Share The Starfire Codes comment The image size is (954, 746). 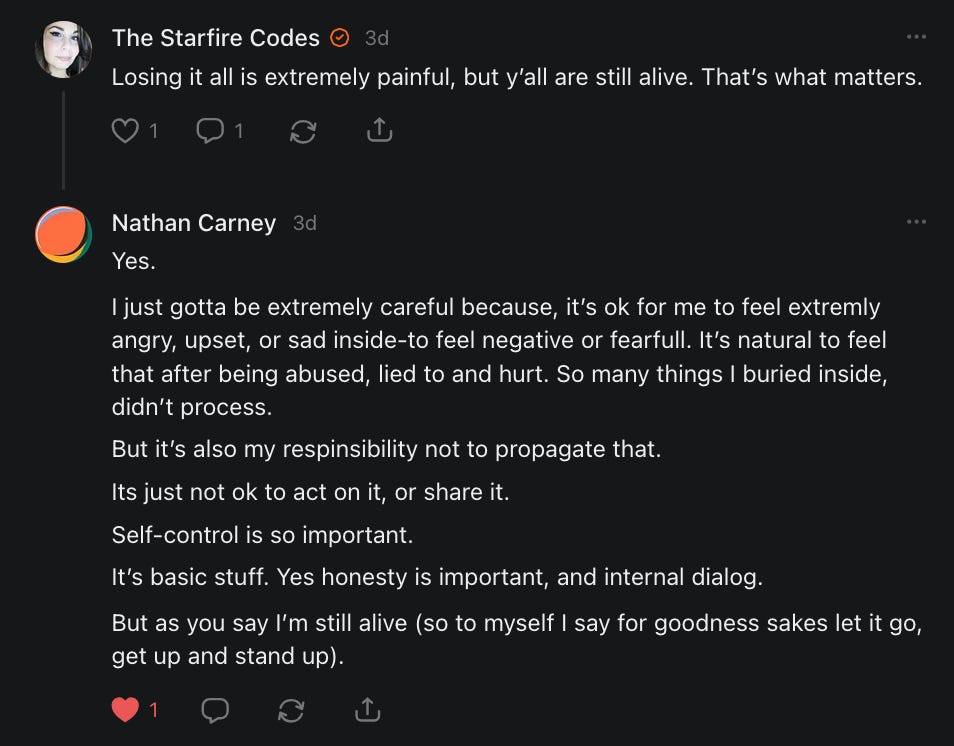coord(379,130)
